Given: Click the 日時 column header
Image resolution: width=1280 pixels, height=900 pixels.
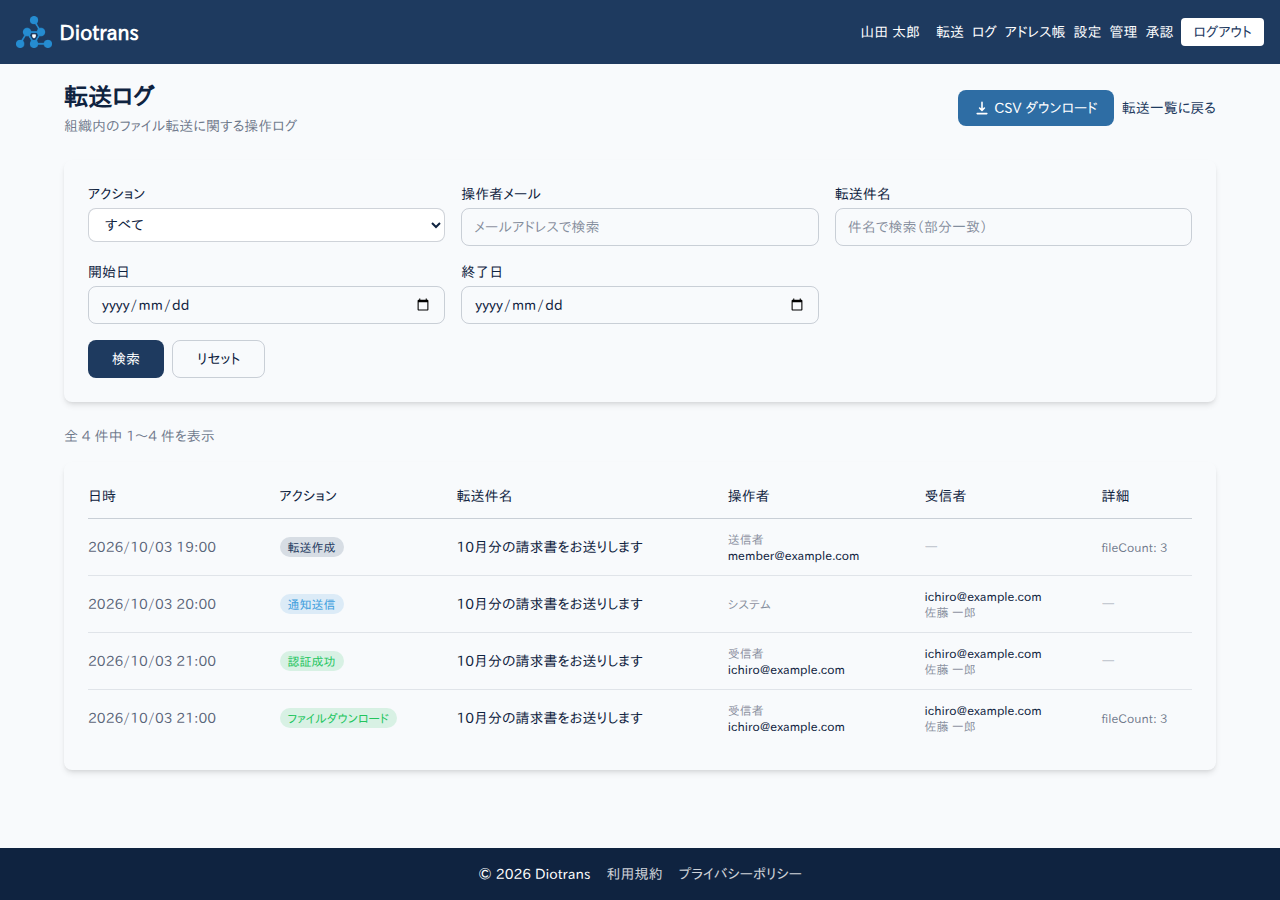Looking at the screenshot, I should 102,496.
